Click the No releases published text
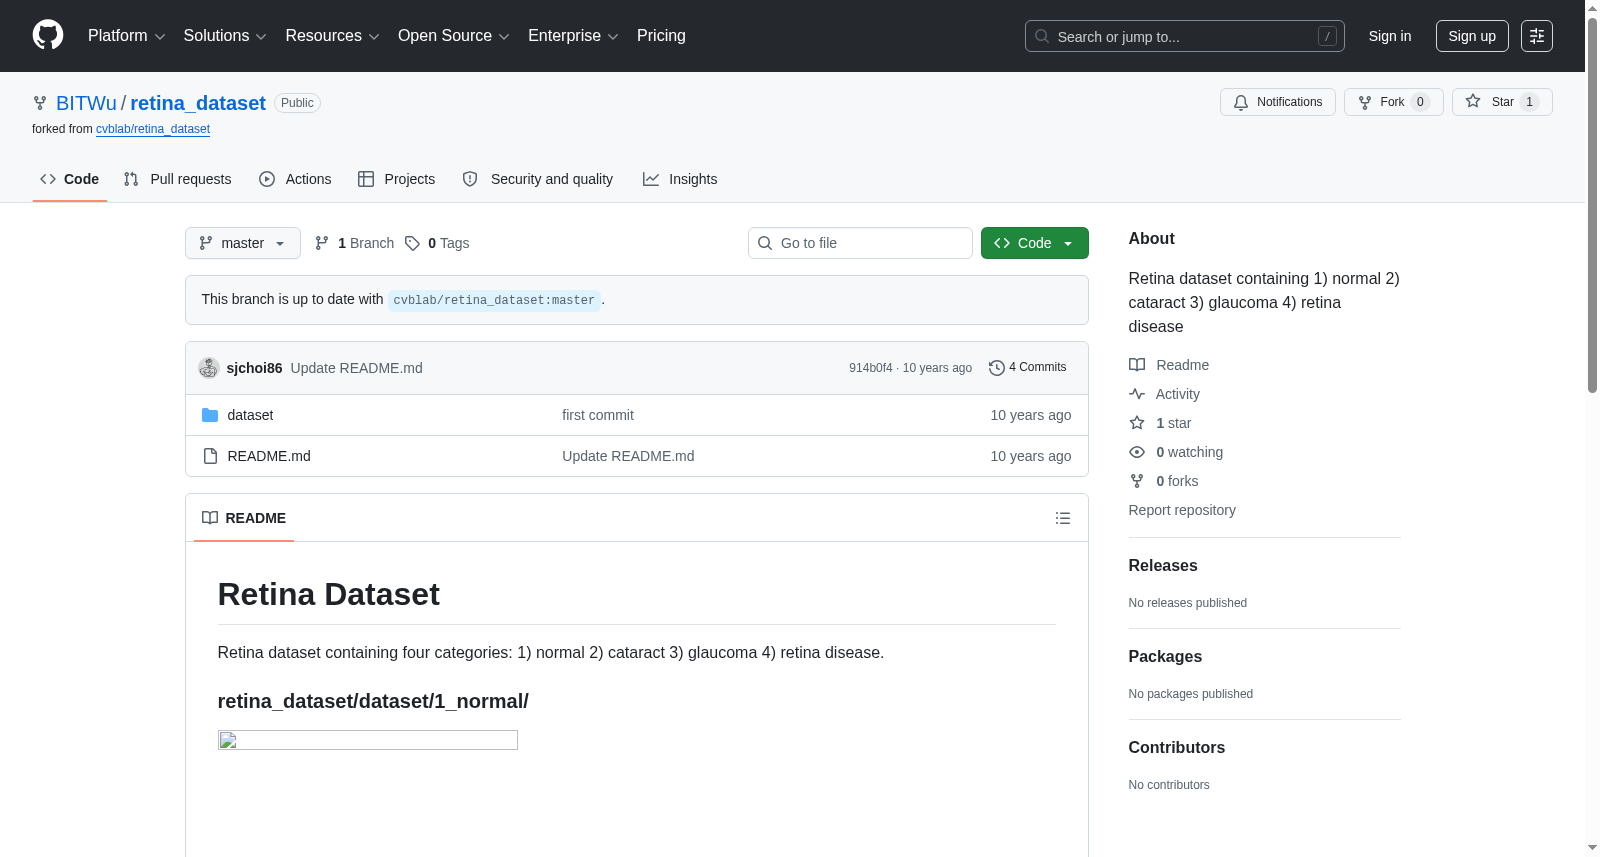The image size is (1600, 857). point(1188,603)
